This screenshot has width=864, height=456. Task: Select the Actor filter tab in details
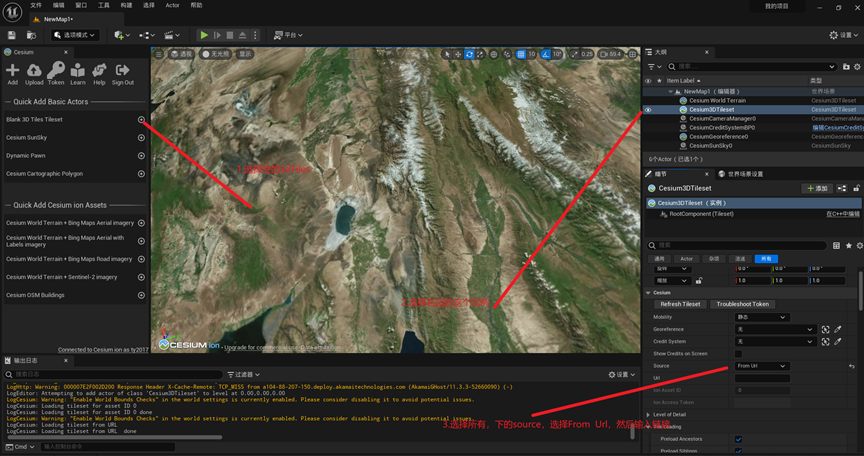687,259
